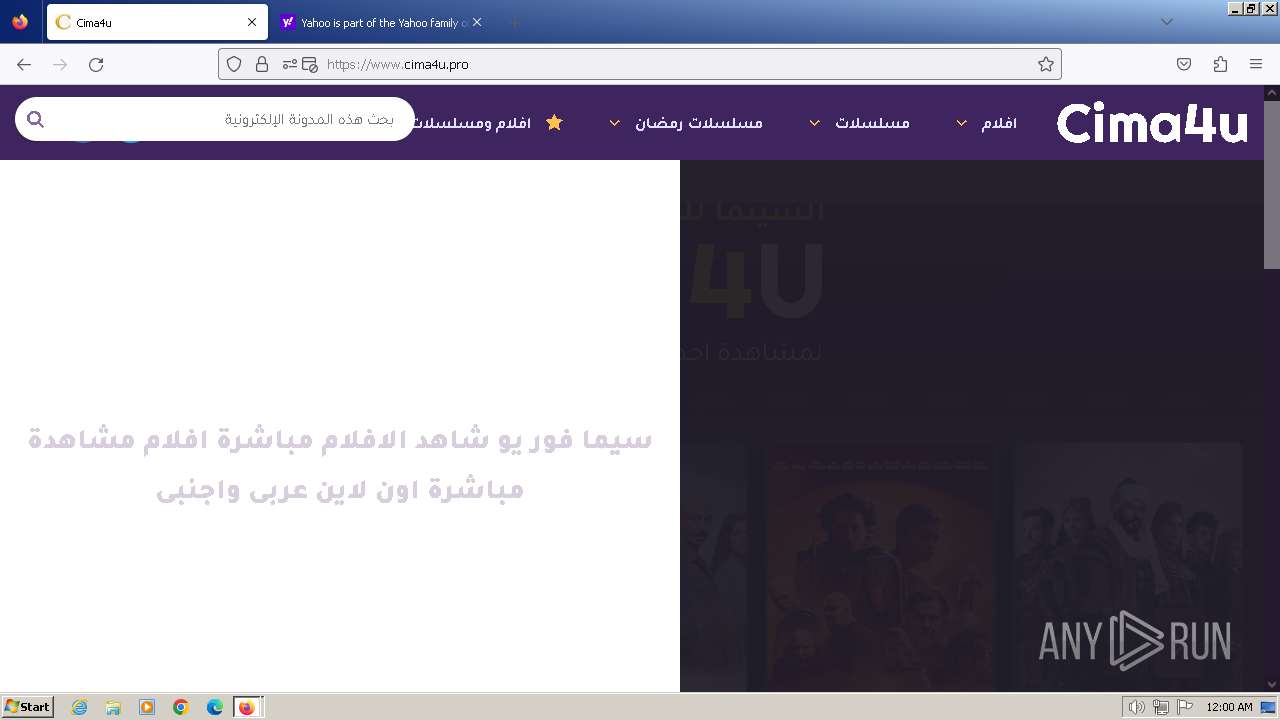Open the Action Center flag icon
The image size is (1280, 720).
[x=1185, y=707]
